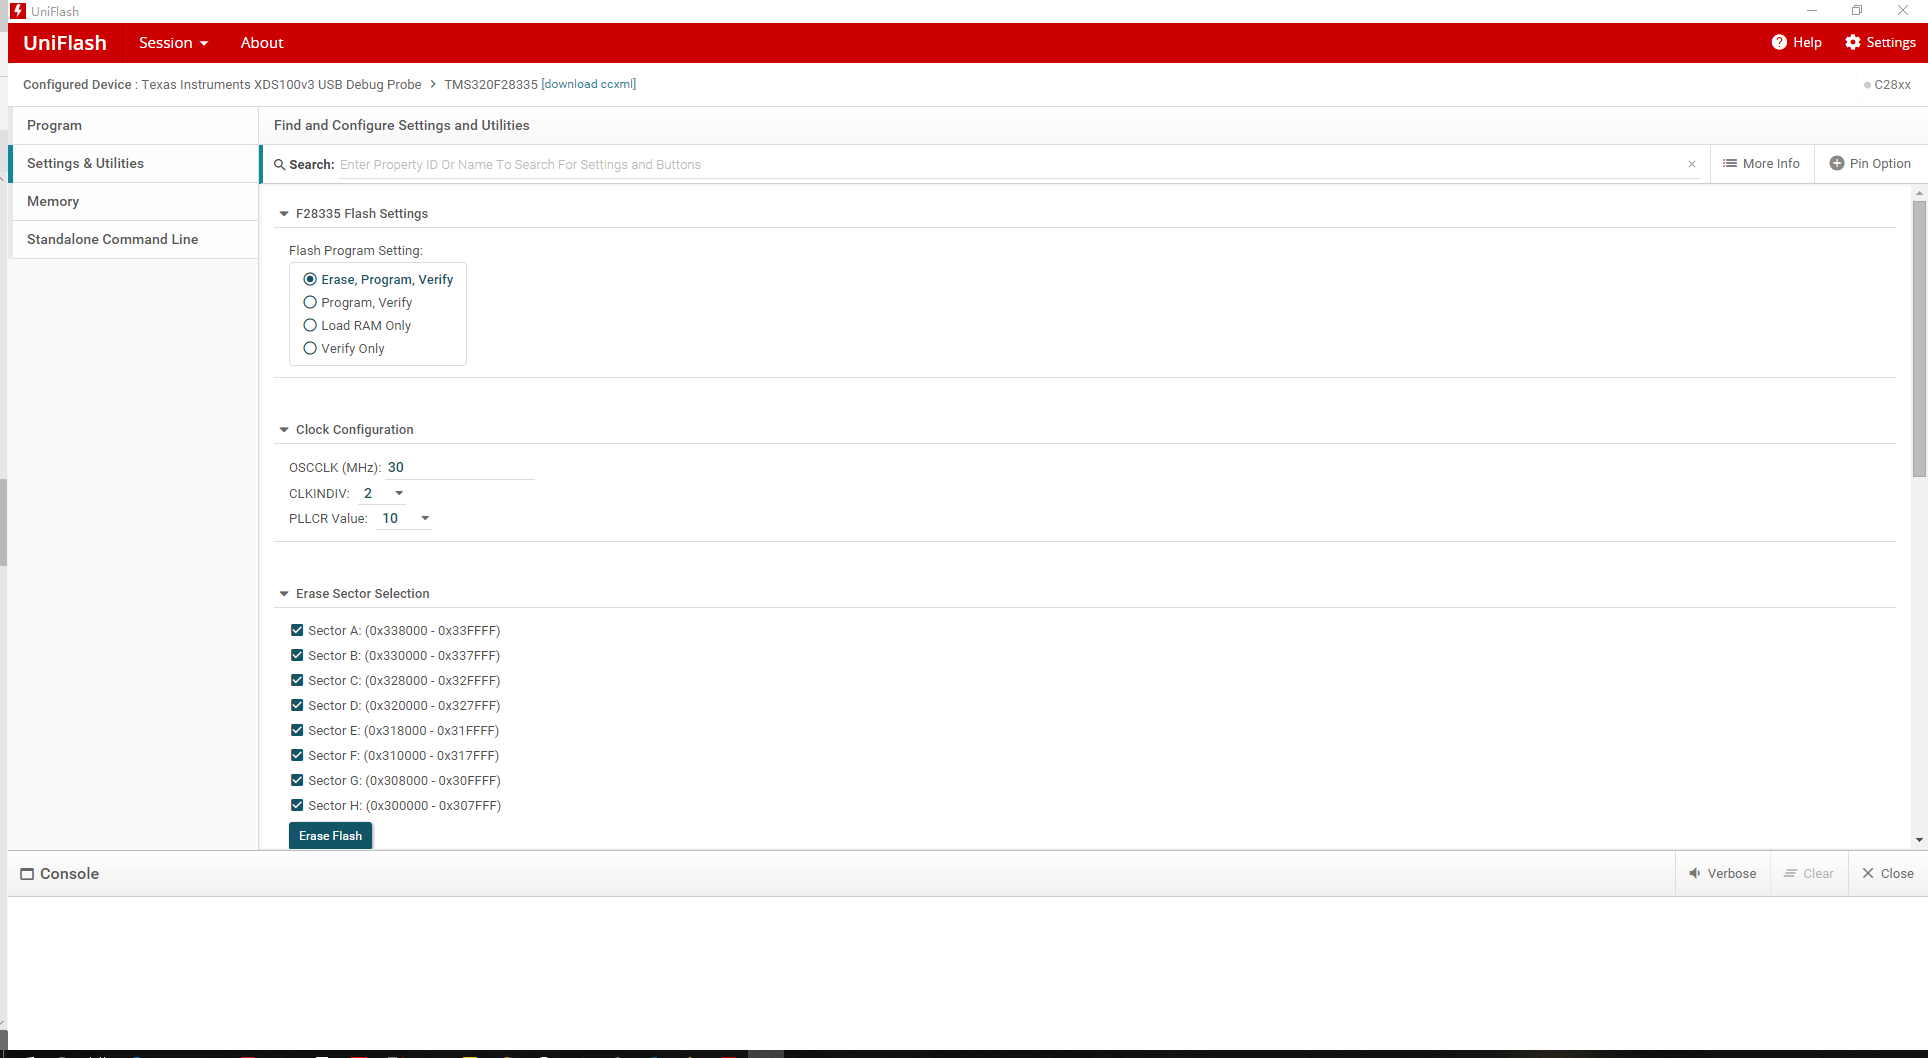Enable Verbose console output
1928x1058 pixels.
(x=1722, y=873)
